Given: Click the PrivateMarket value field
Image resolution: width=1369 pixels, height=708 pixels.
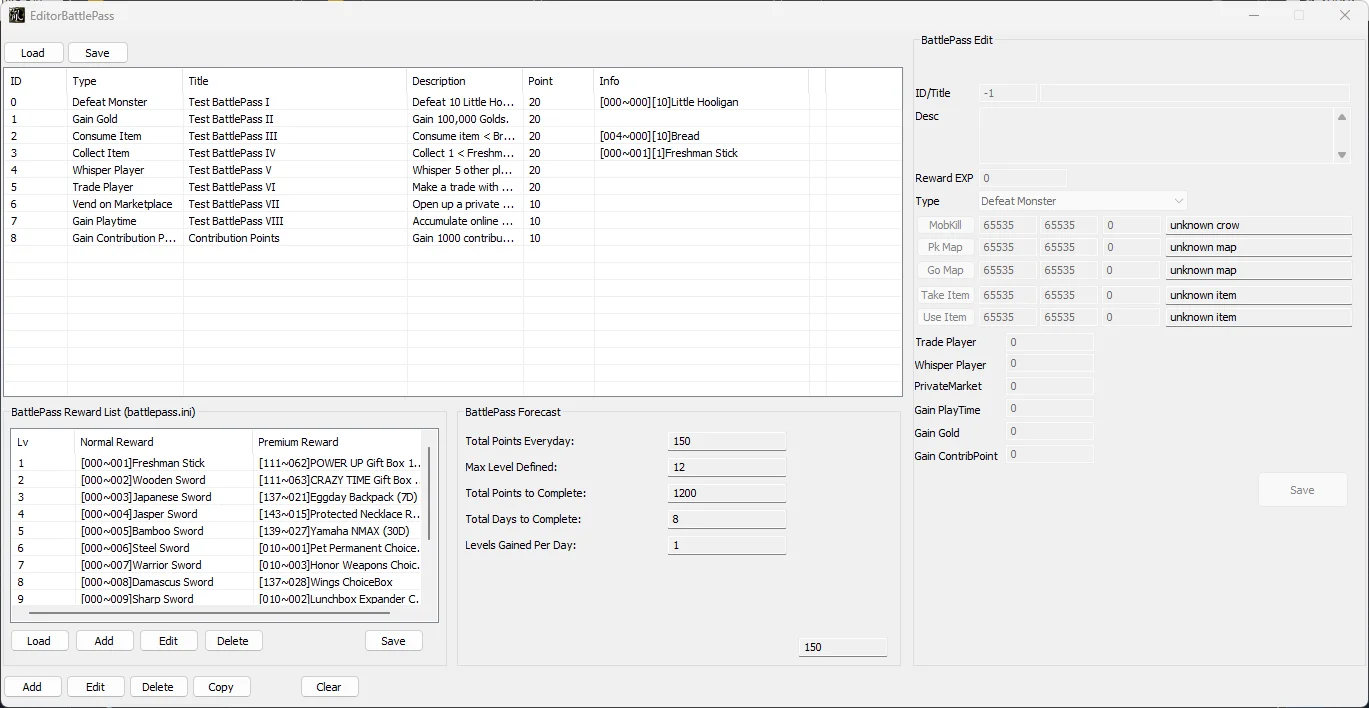Looking at the screenshot, I should click(x=1049, y=386).
